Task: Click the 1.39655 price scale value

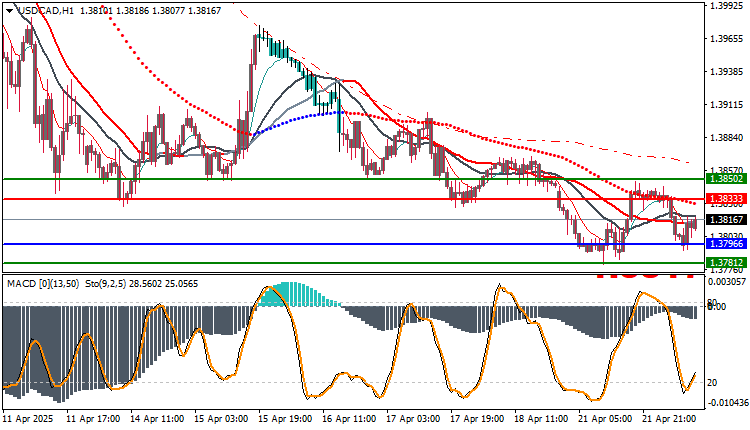Action: click(x=727, y=39)
